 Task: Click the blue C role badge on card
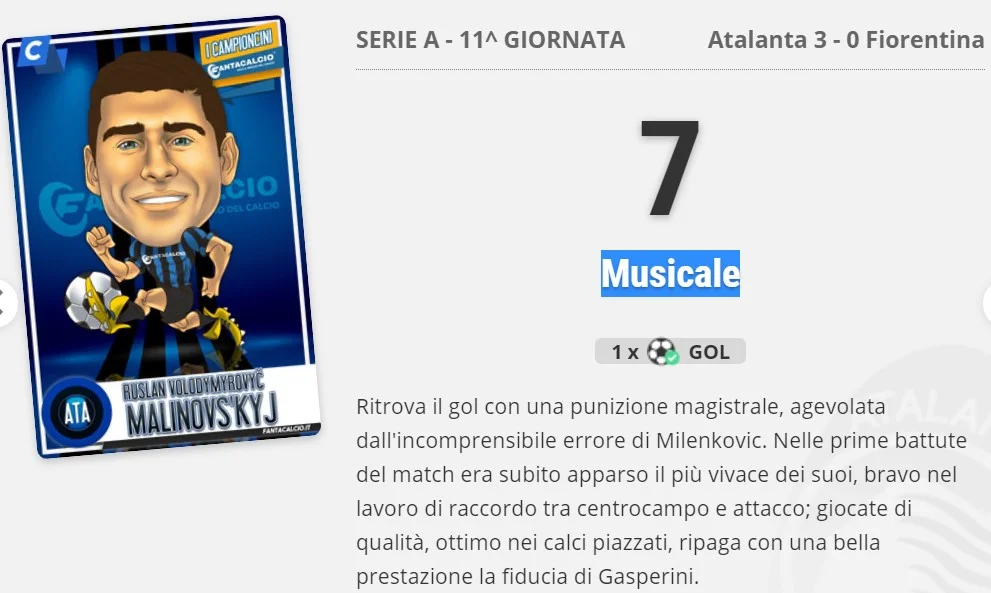point(36,52)
